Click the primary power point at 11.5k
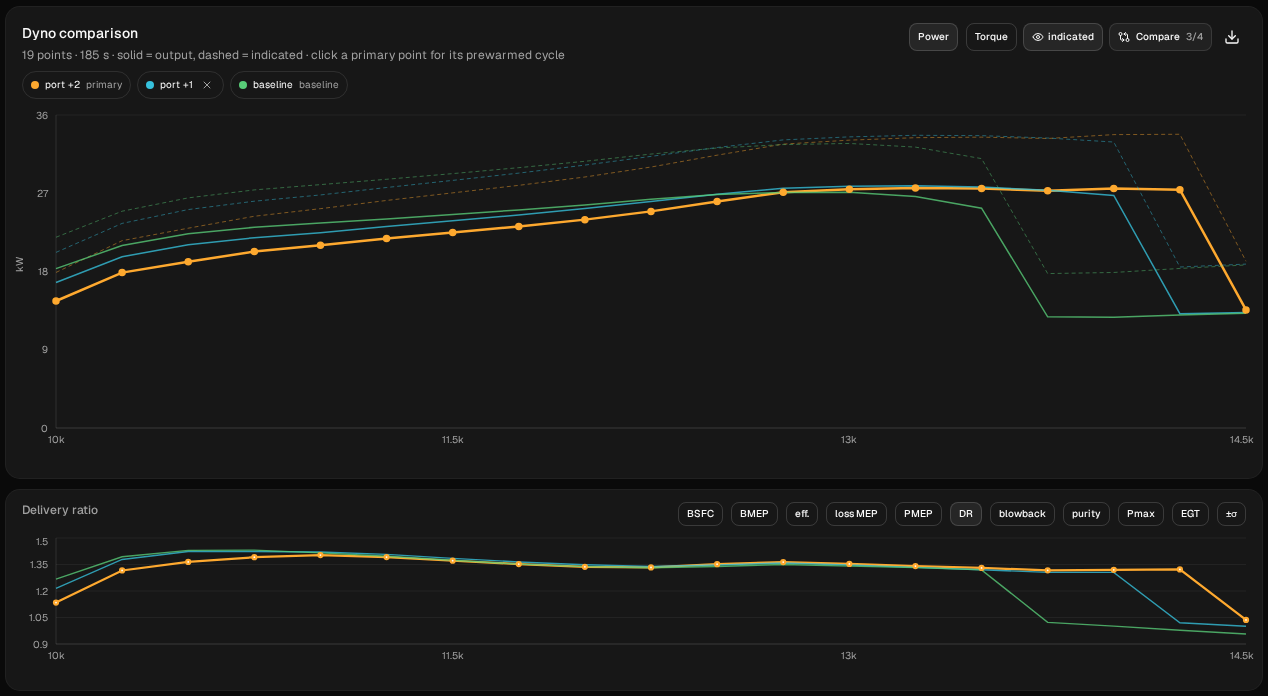The width and height of the screenshot is (1268, 696). pyautogui.click(x=453, y=232)
